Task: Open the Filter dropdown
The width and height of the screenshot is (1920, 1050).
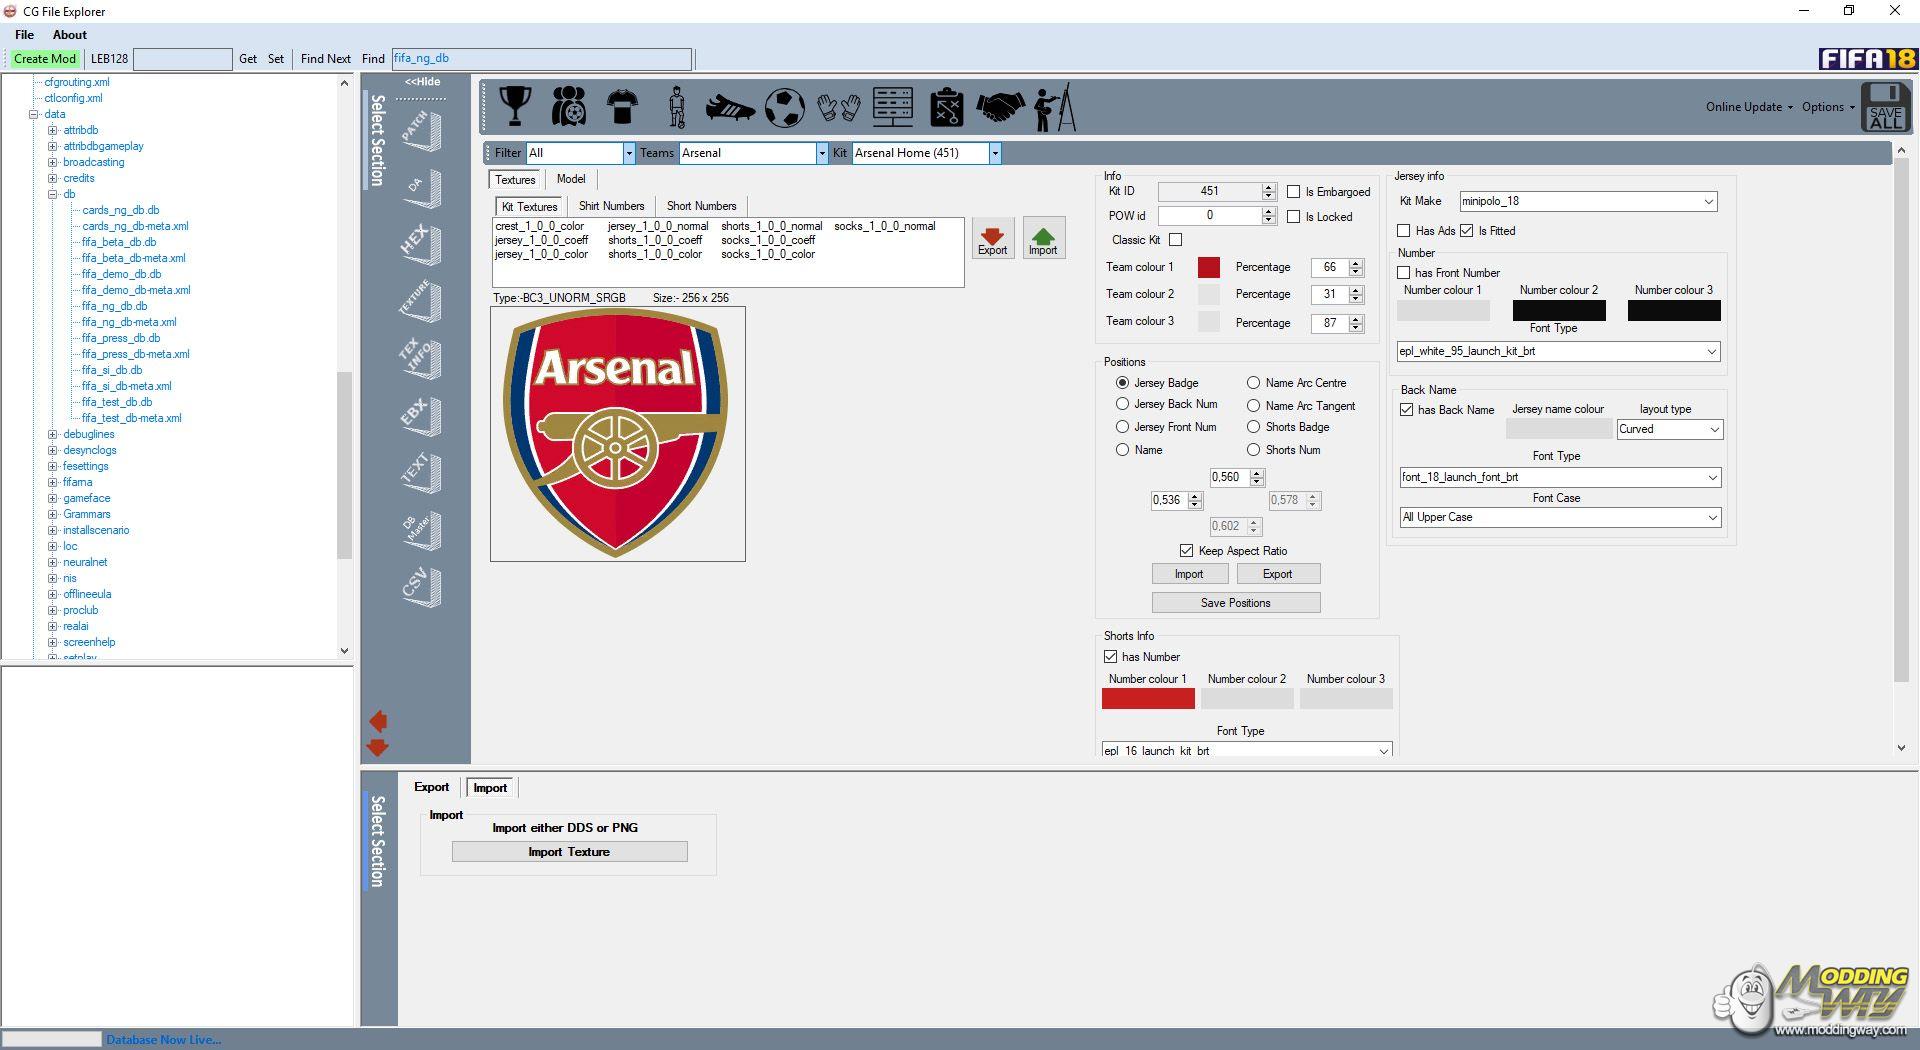Action: 580,153
